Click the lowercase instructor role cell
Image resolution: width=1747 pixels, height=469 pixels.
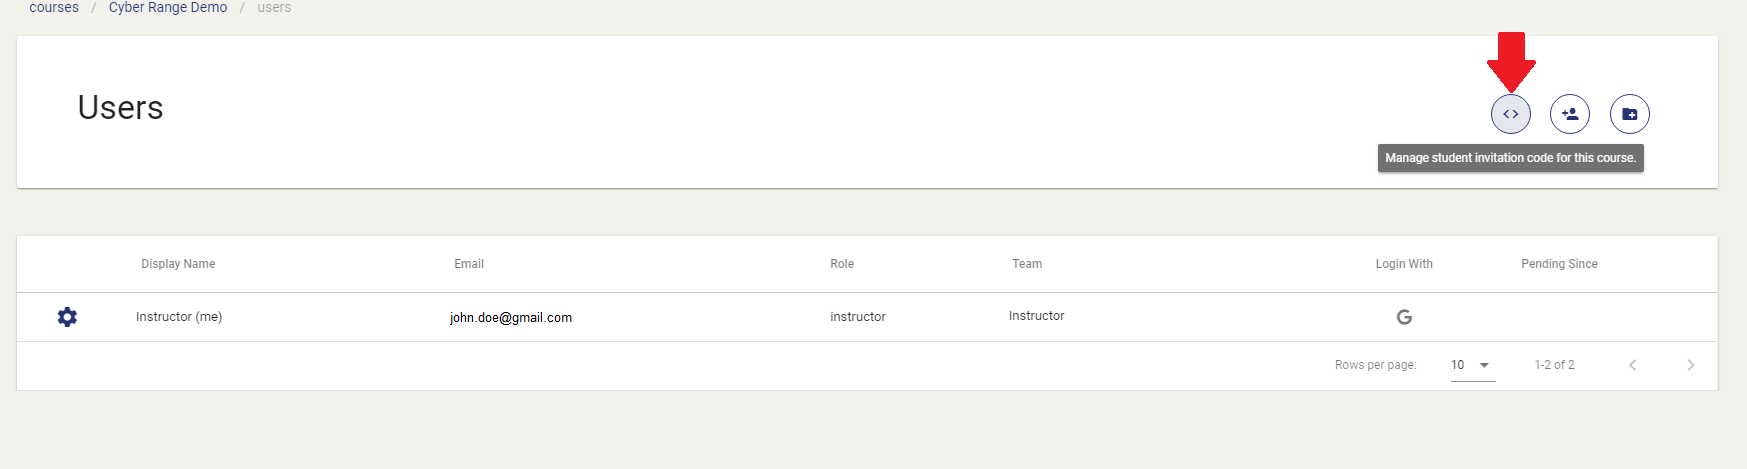pyautogui.click(x=858, y=317)
